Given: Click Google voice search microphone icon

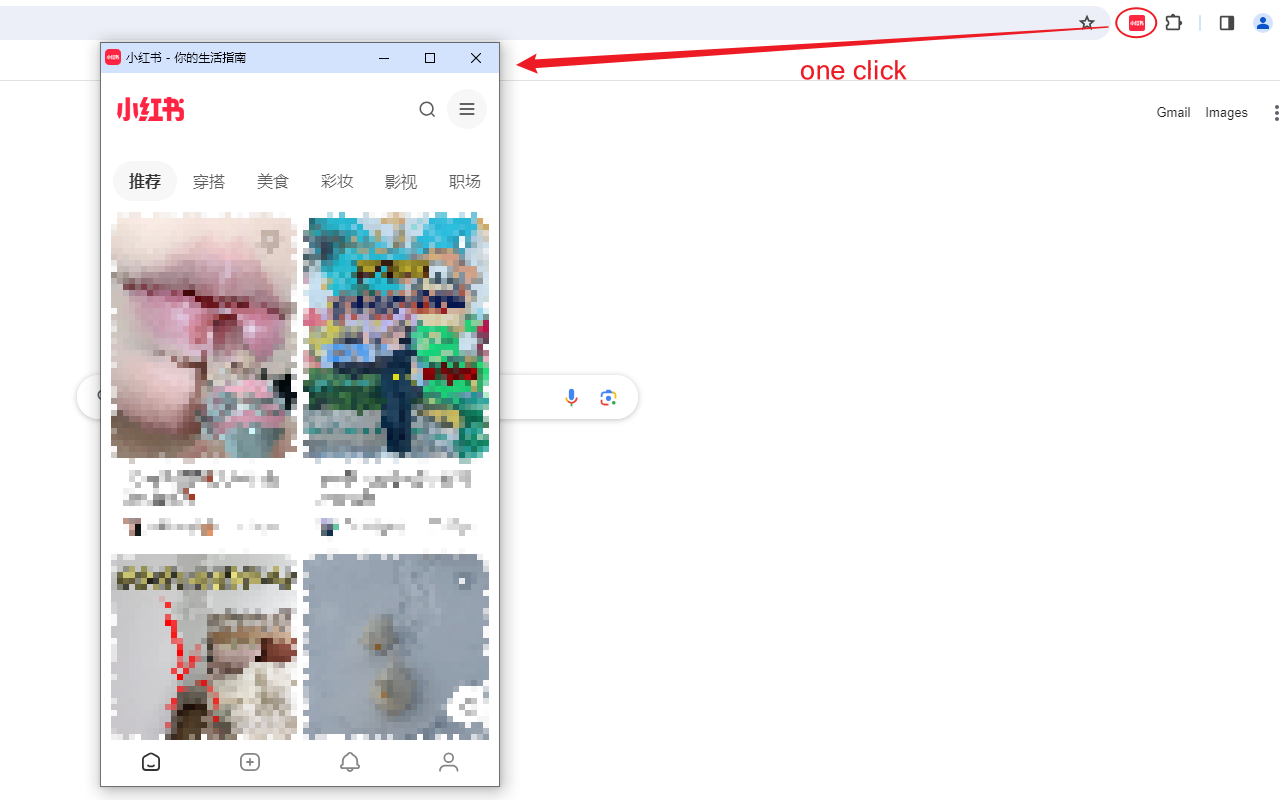Looking at the screenshot, I should coord(571,398).
